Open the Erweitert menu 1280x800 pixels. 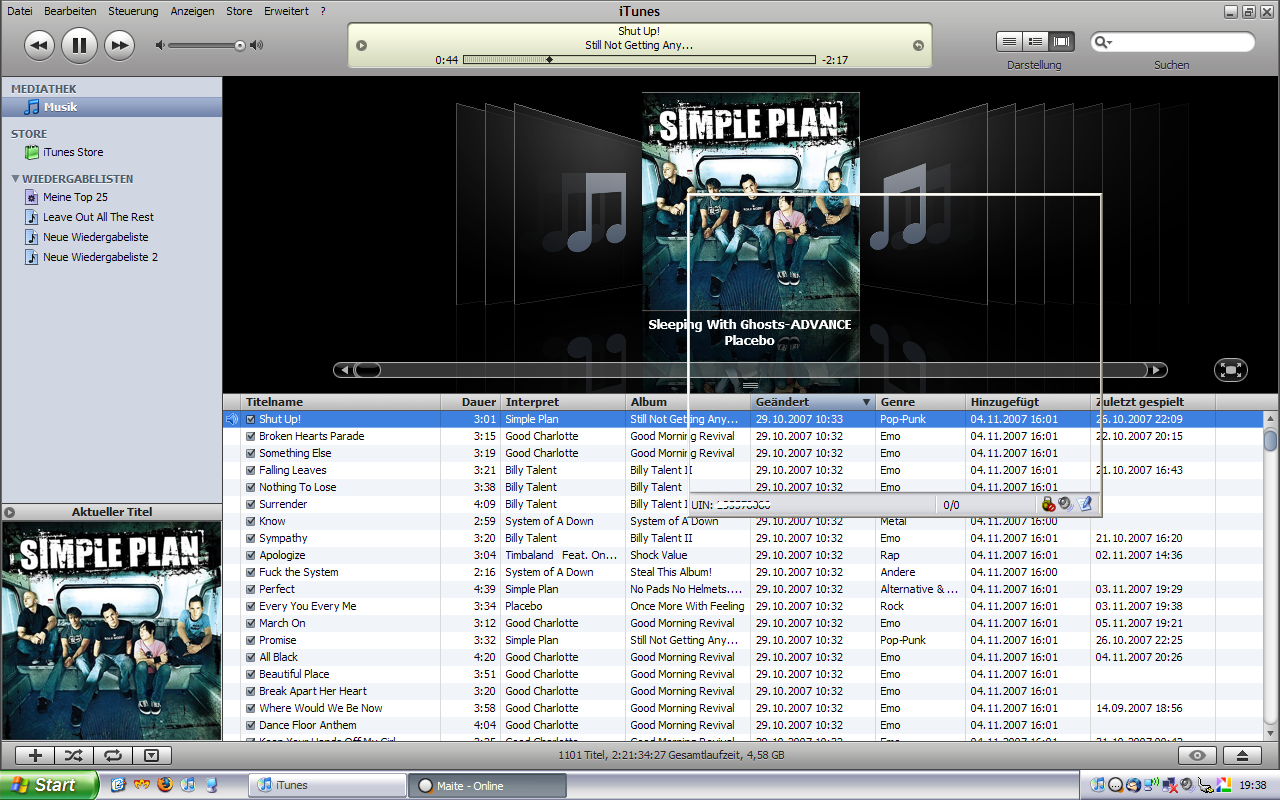click(286, 11)
